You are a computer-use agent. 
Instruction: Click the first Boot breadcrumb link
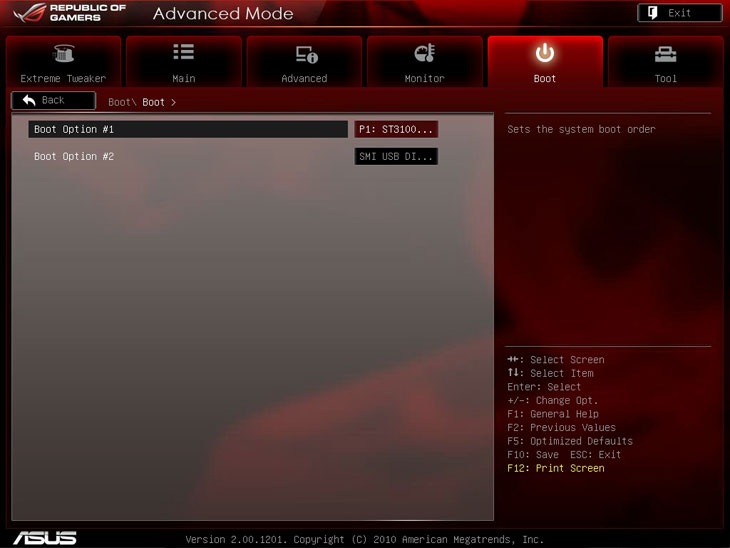(119, 102)
